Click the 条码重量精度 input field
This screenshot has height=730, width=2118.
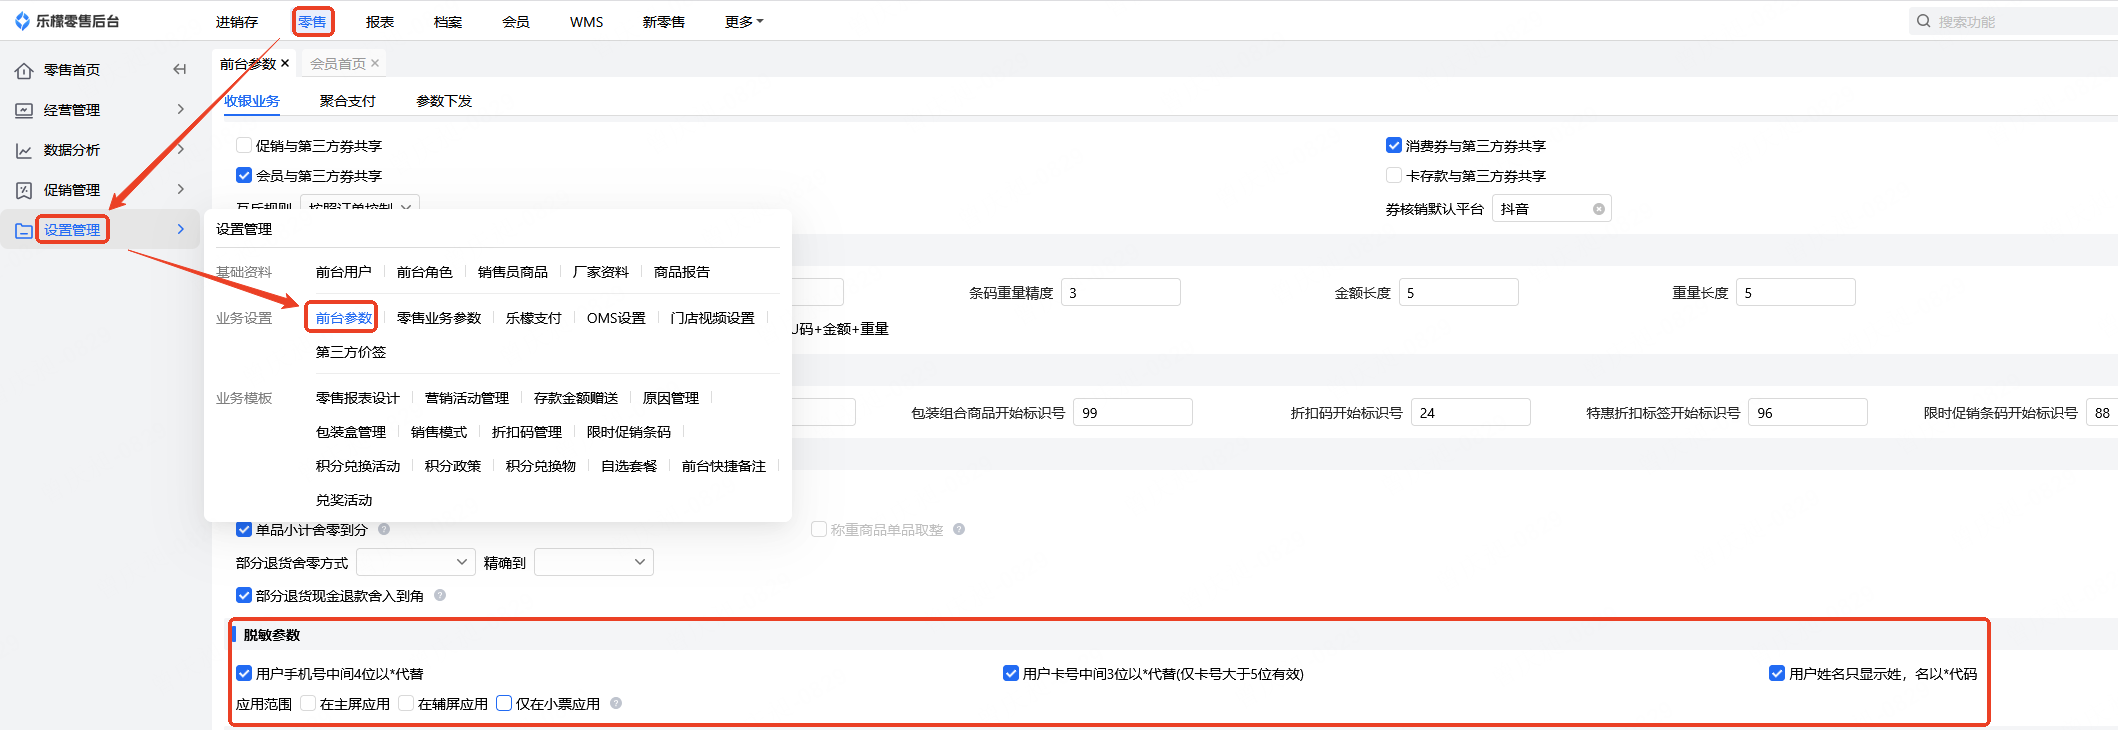1121,292
